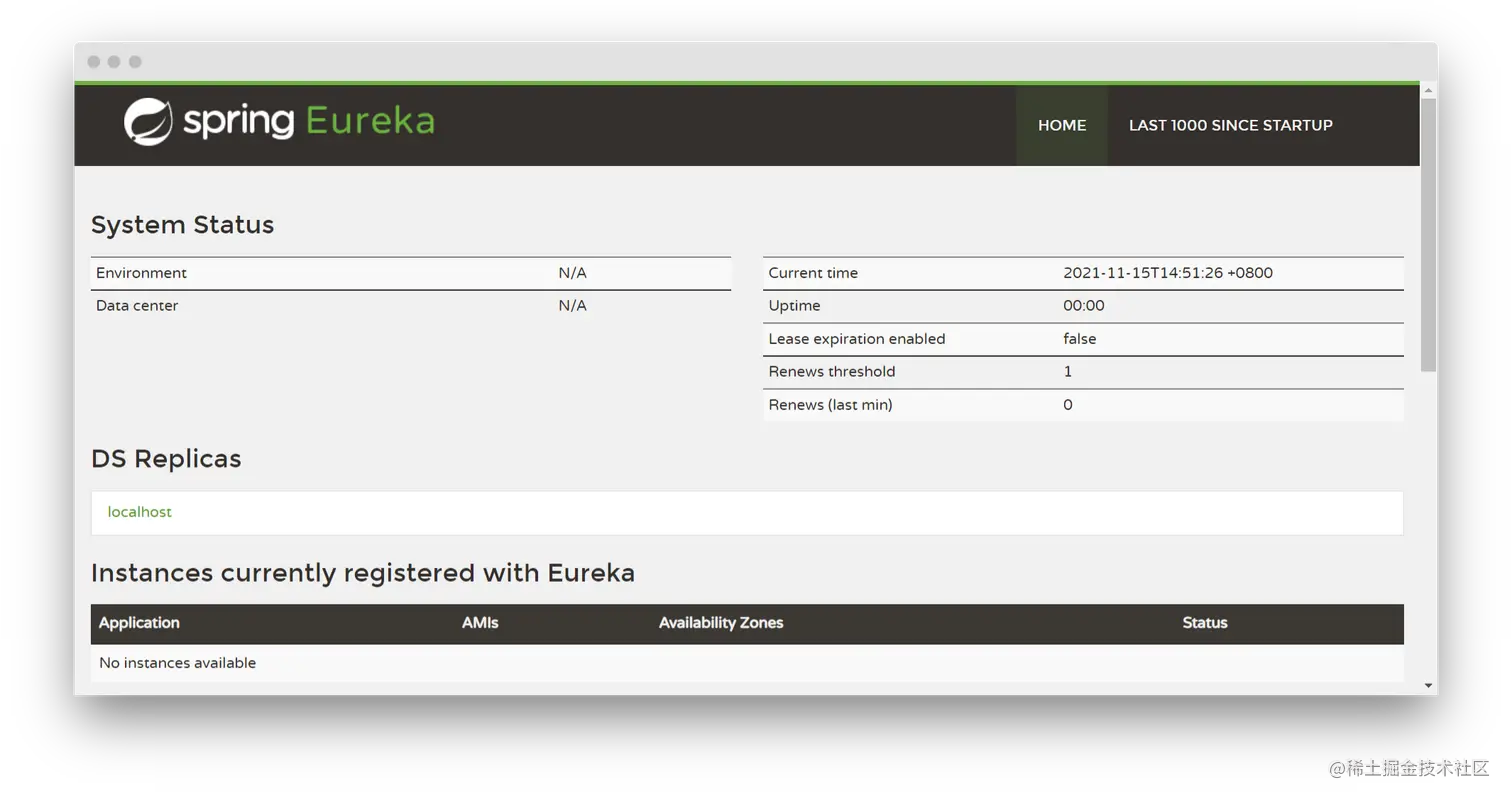Click the Application column header
Viewport: 1512px width, 801px height.
pos(139,623)
